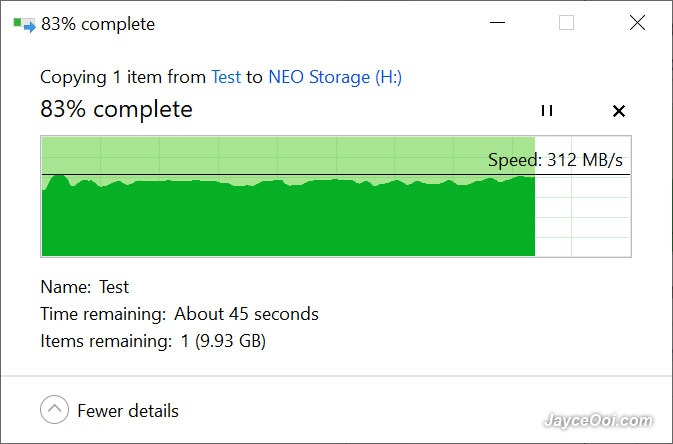Click the Speed: 312 MB/s label
Screen dimensions: 673x444
[x=555, y=160]
